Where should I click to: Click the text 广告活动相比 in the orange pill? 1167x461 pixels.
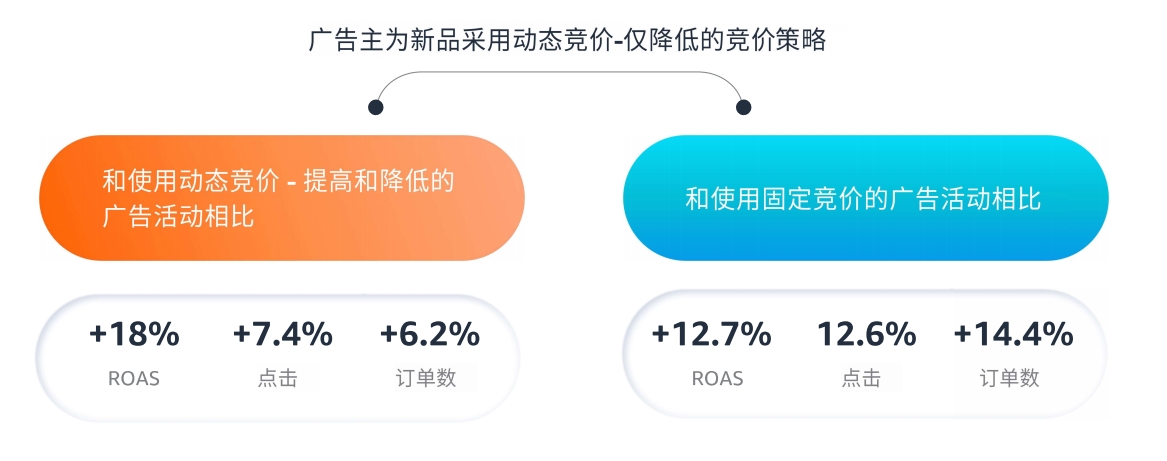coord(178,215)
